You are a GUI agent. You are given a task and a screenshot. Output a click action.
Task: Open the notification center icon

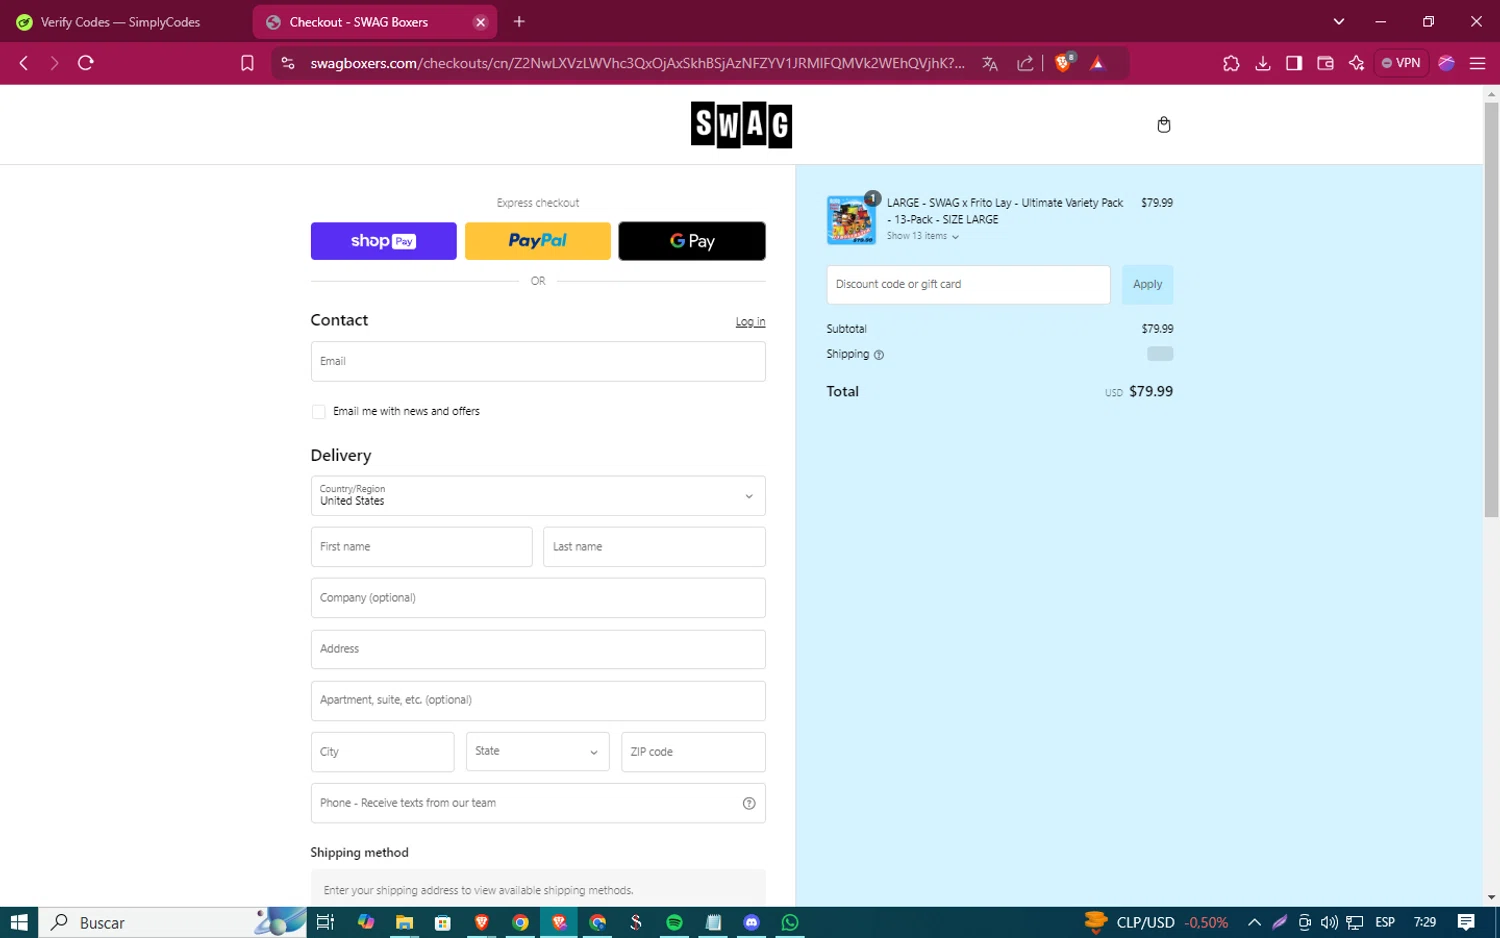click(1466, 922)
